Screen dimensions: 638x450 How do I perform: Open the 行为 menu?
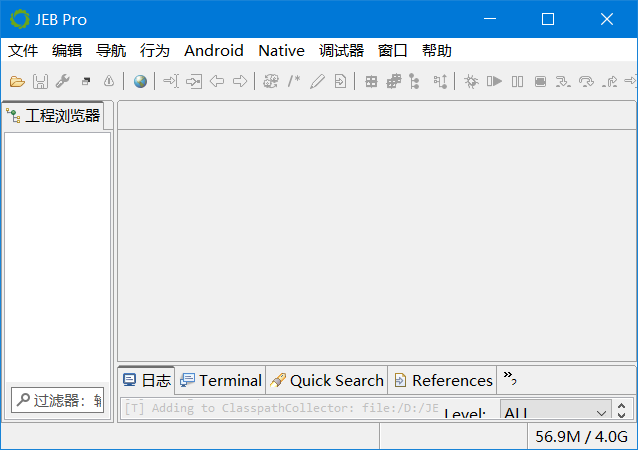click(x=155, y=51)
